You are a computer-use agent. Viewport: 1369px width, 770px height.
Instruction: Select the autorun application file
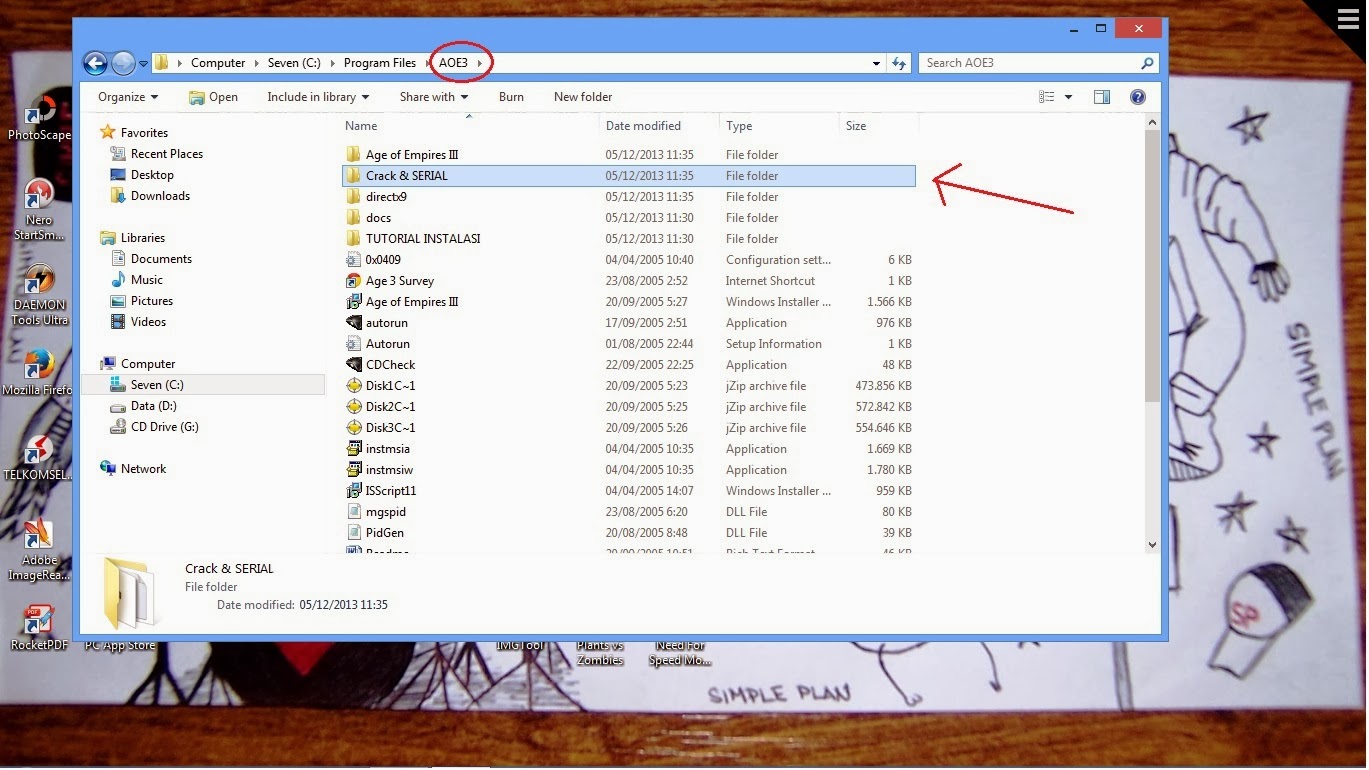[628, 323]
